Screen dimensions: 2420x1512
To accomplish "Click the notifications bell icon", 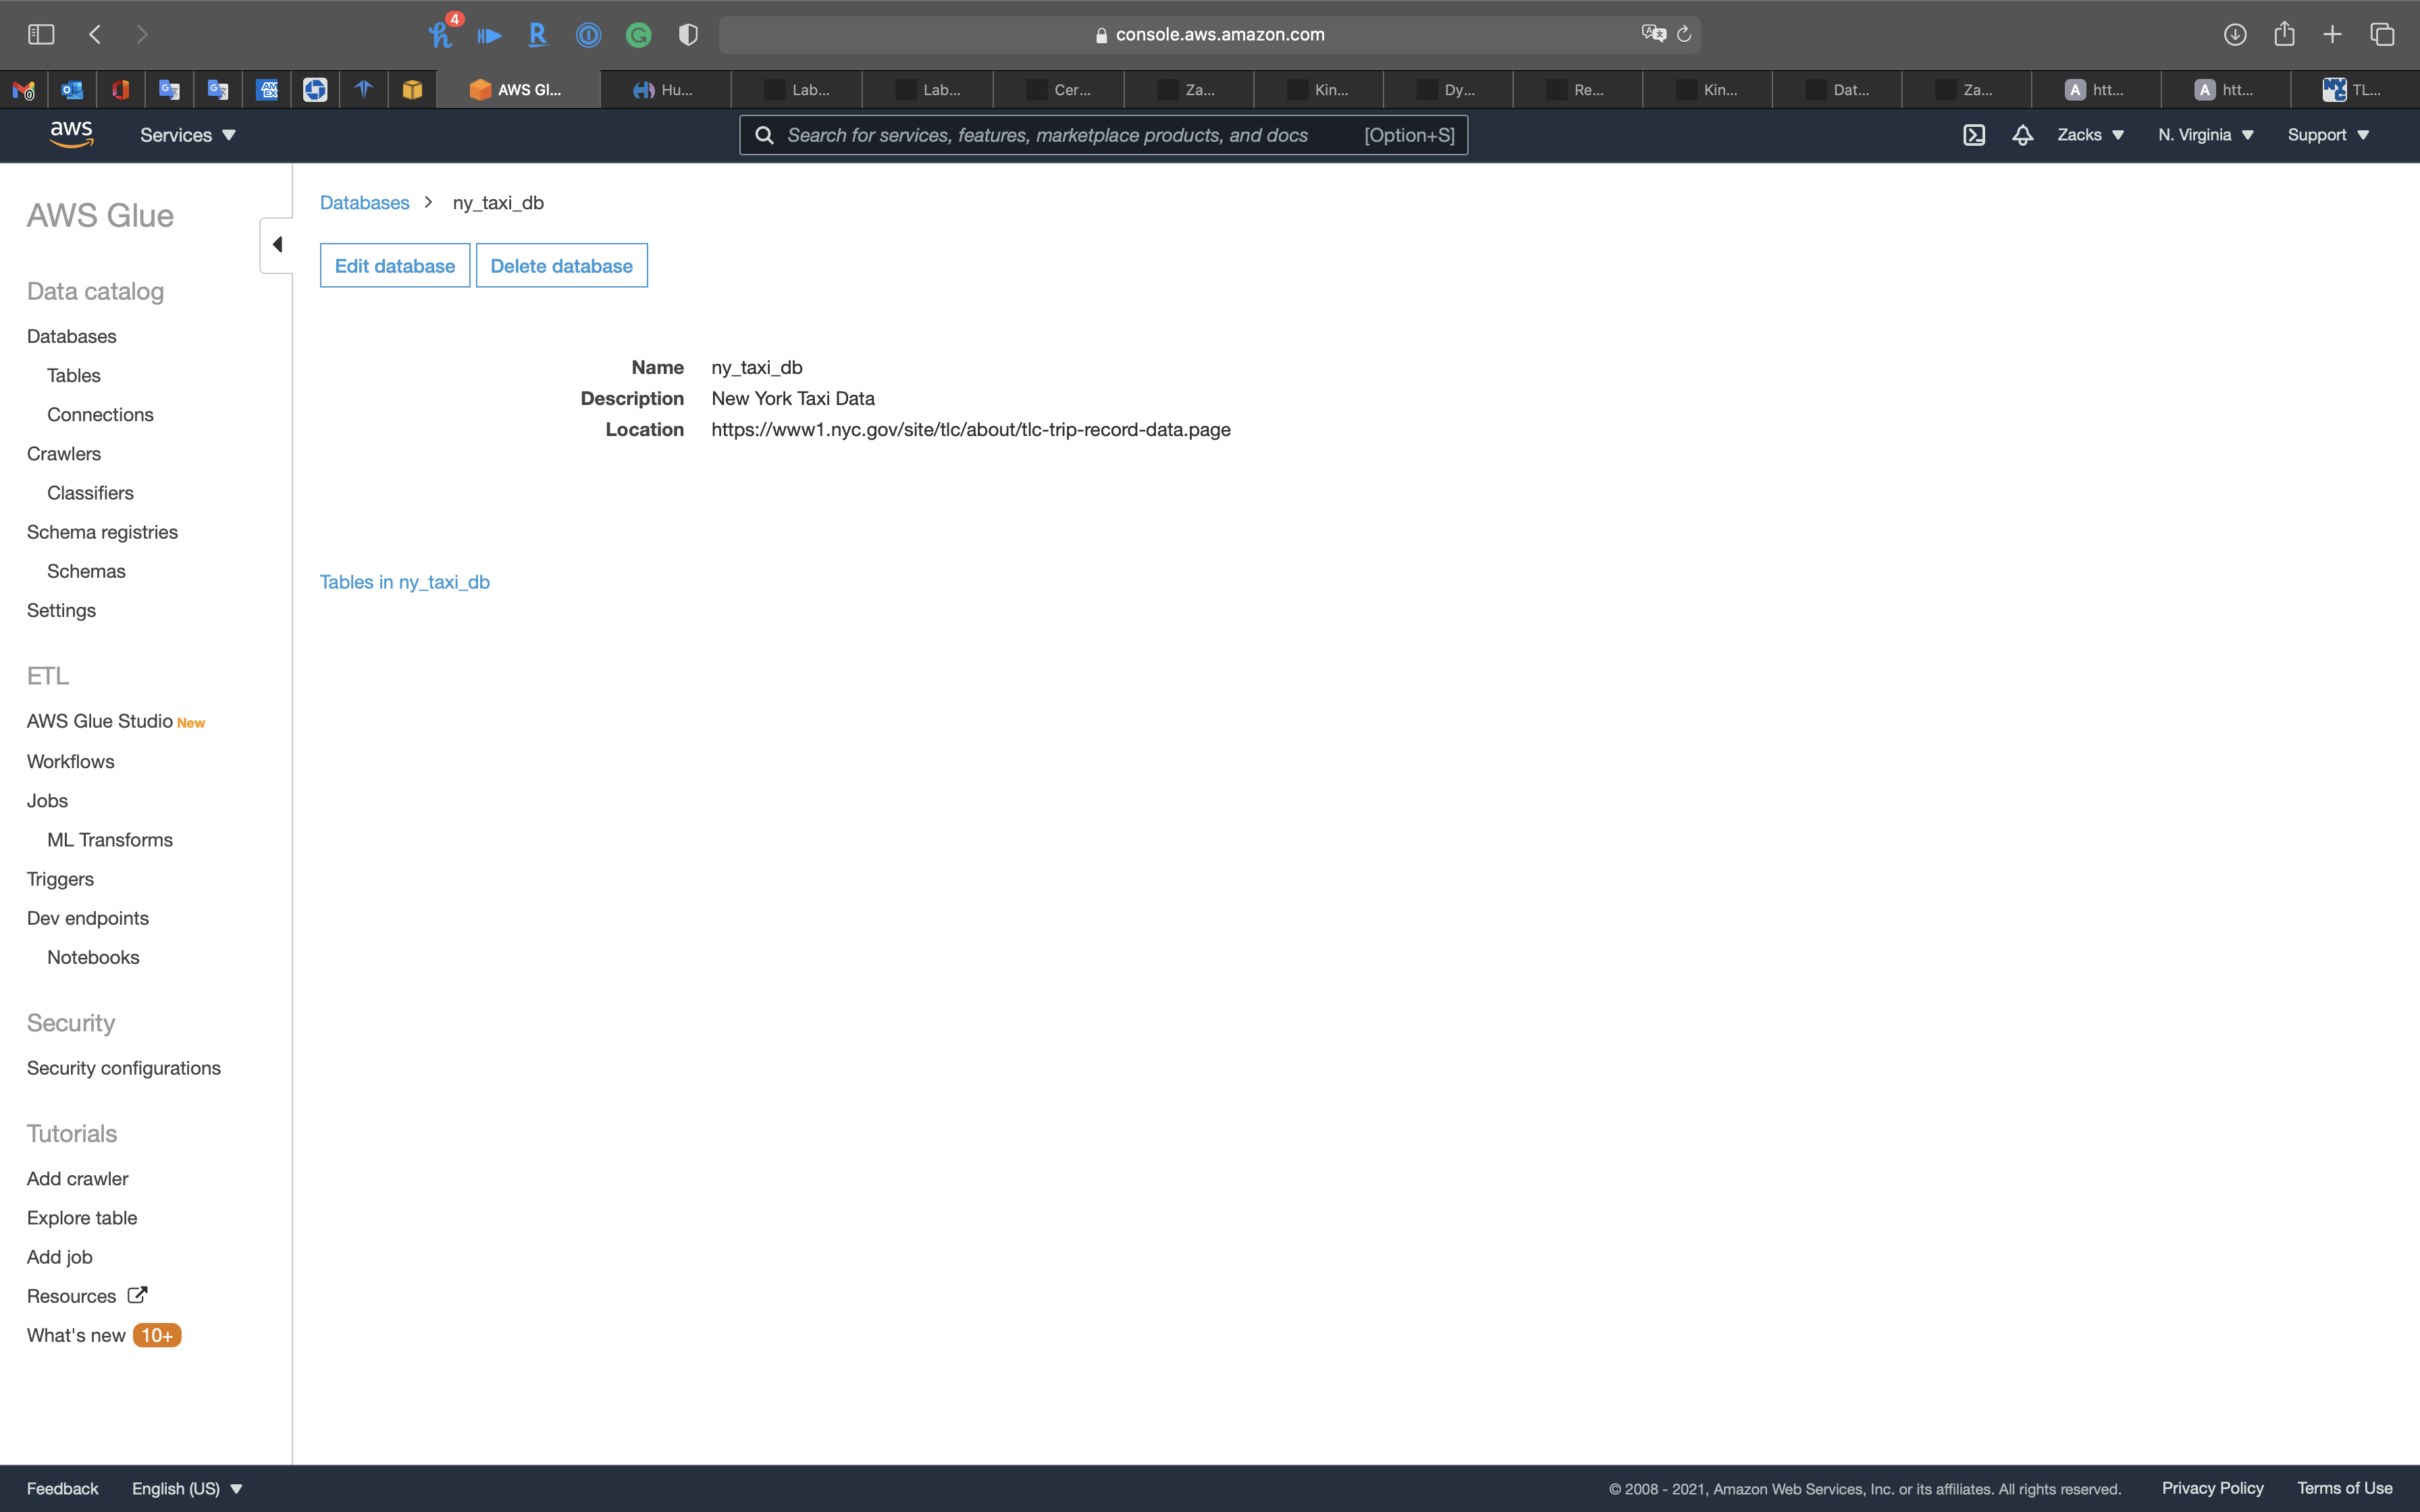I will pos(2022,135).
